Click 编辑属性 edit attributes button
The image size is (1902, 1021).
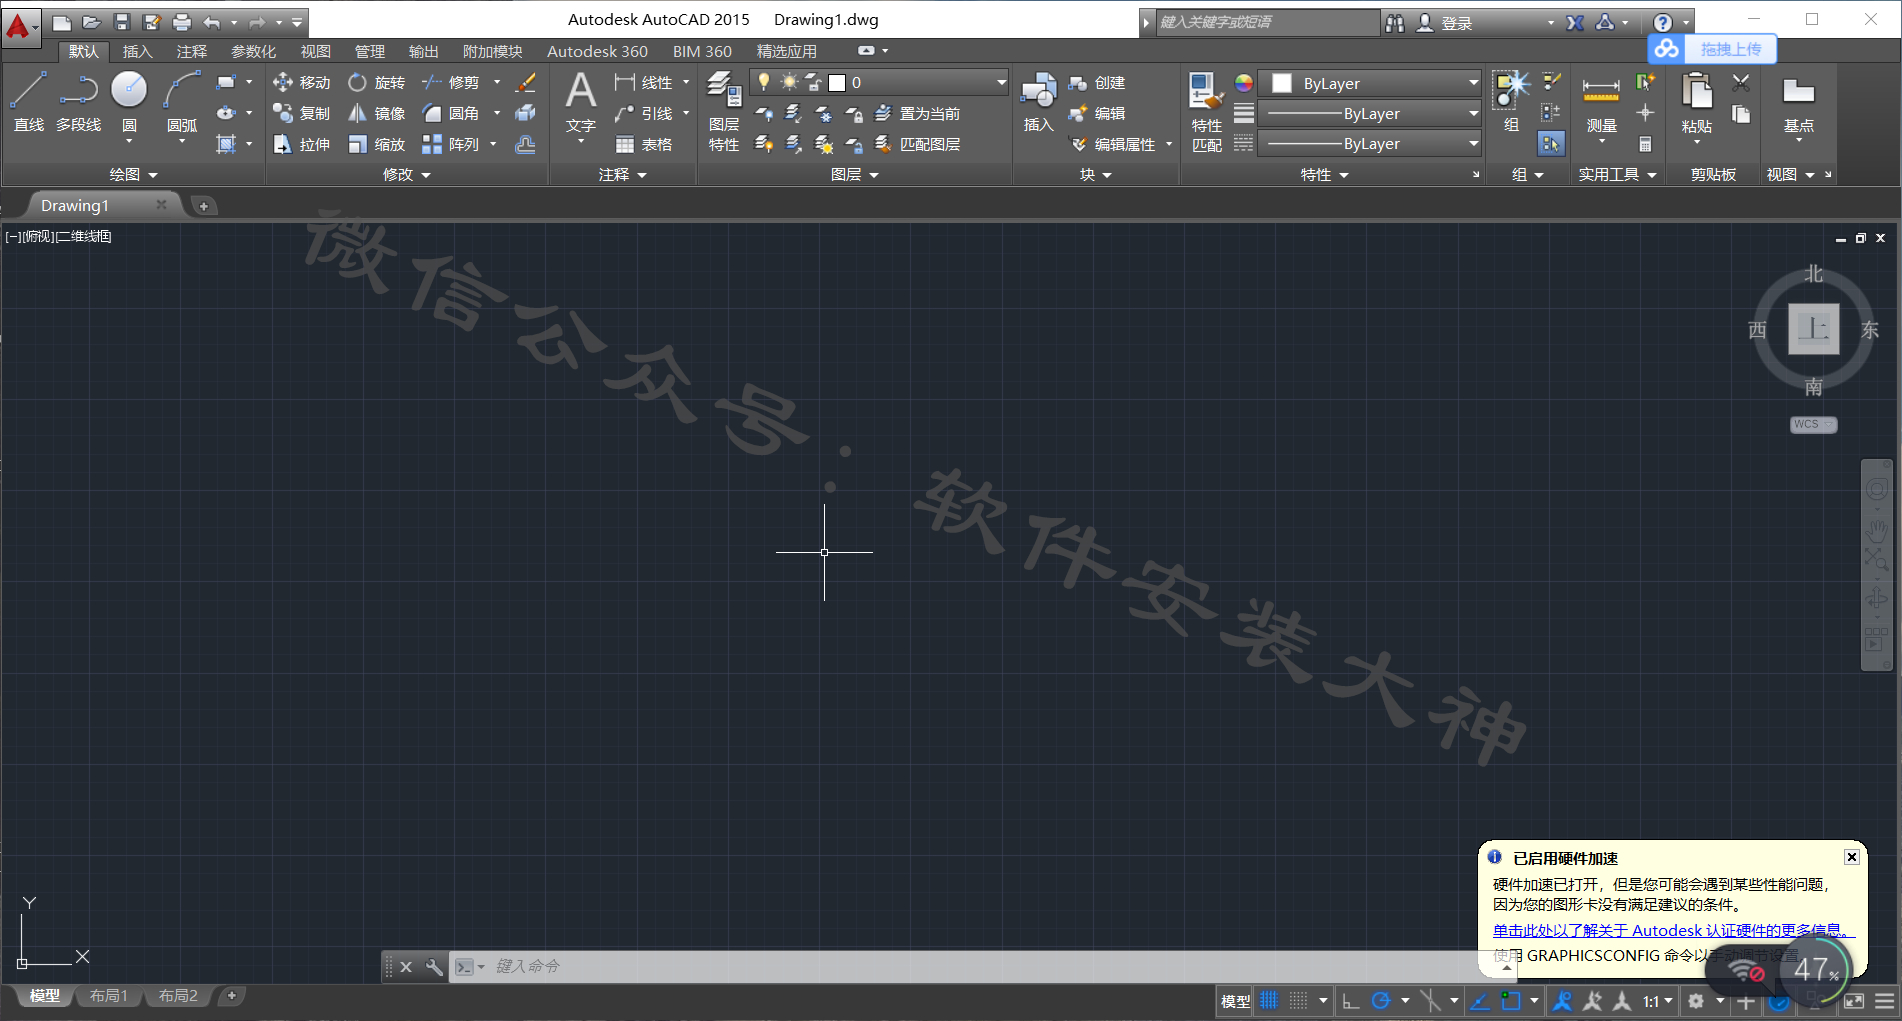tap(1113, 144)
